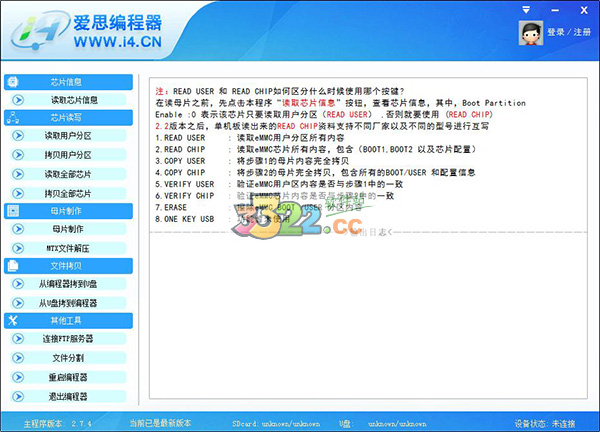This screenshot has width=600, height=432.
Task: Click the '8.ONE KEY USB' instruction line
Action: [x=223, y=219]
